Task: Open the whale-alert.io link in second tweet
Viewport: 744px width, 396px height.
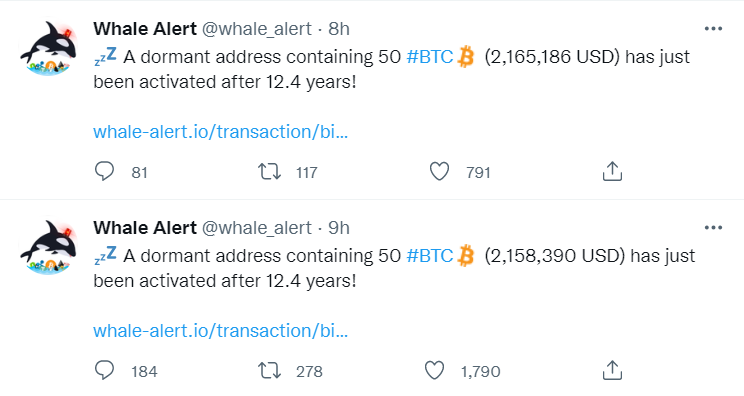Action: 221,331
